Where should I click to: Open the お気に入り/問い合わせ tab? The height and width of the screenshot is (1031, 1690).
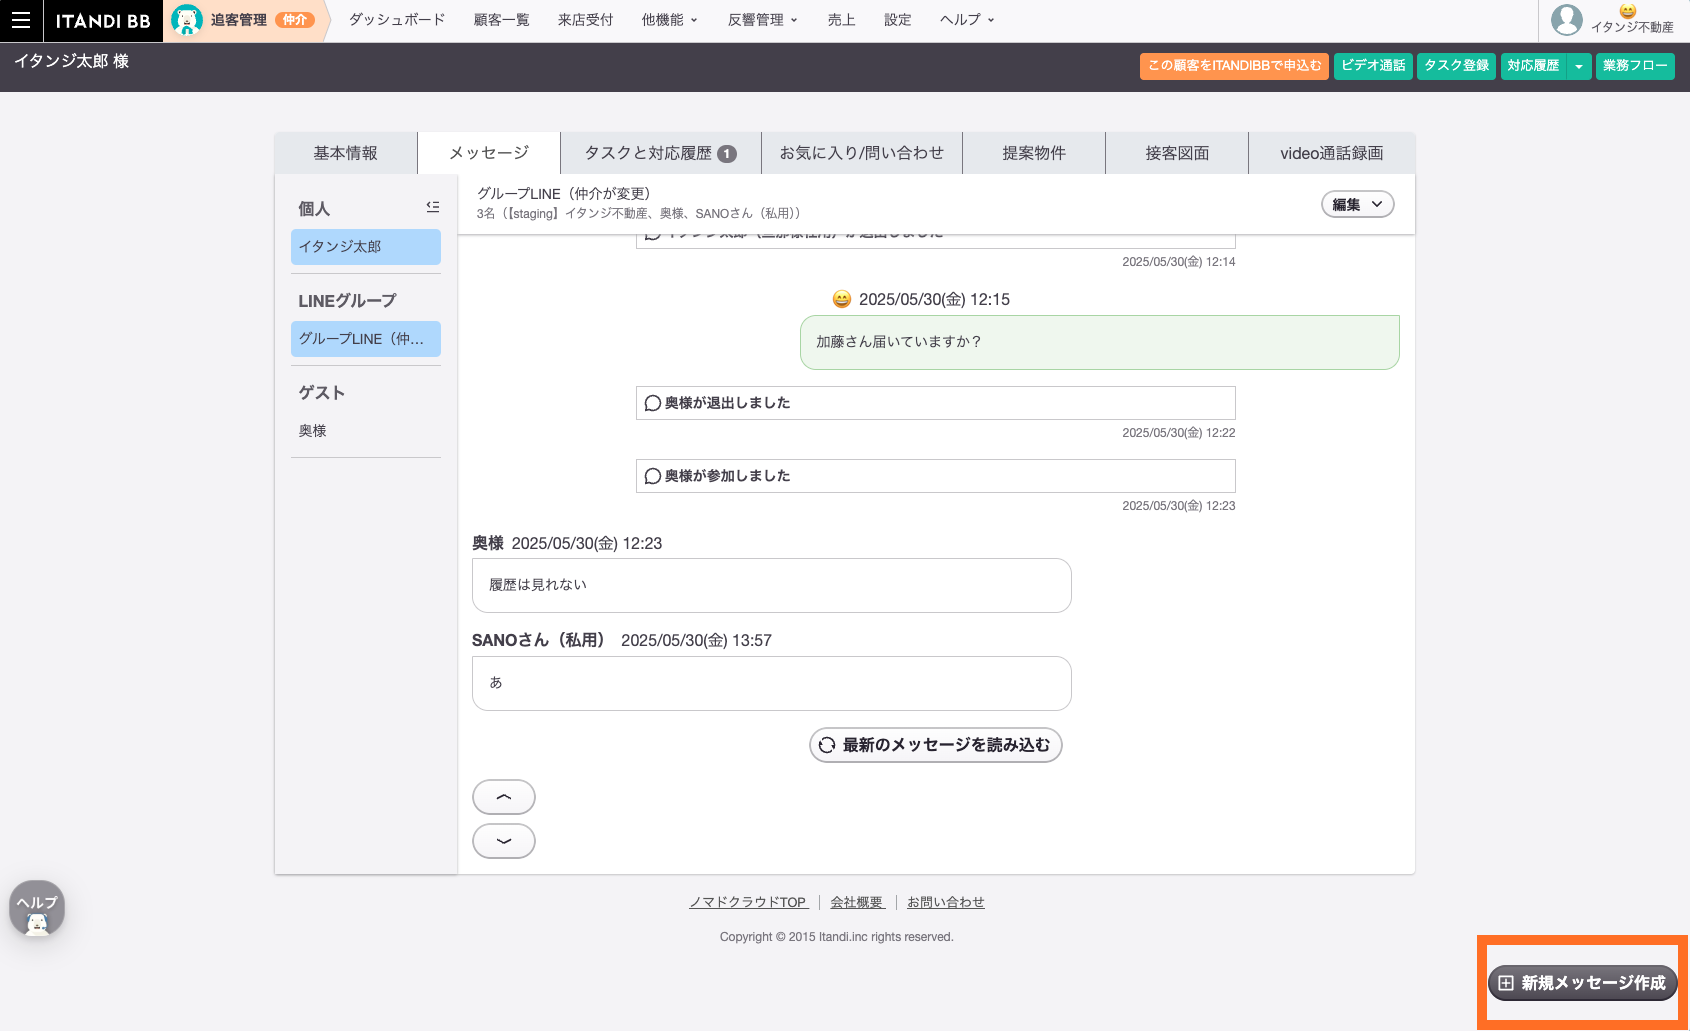[x=862, y=153]
